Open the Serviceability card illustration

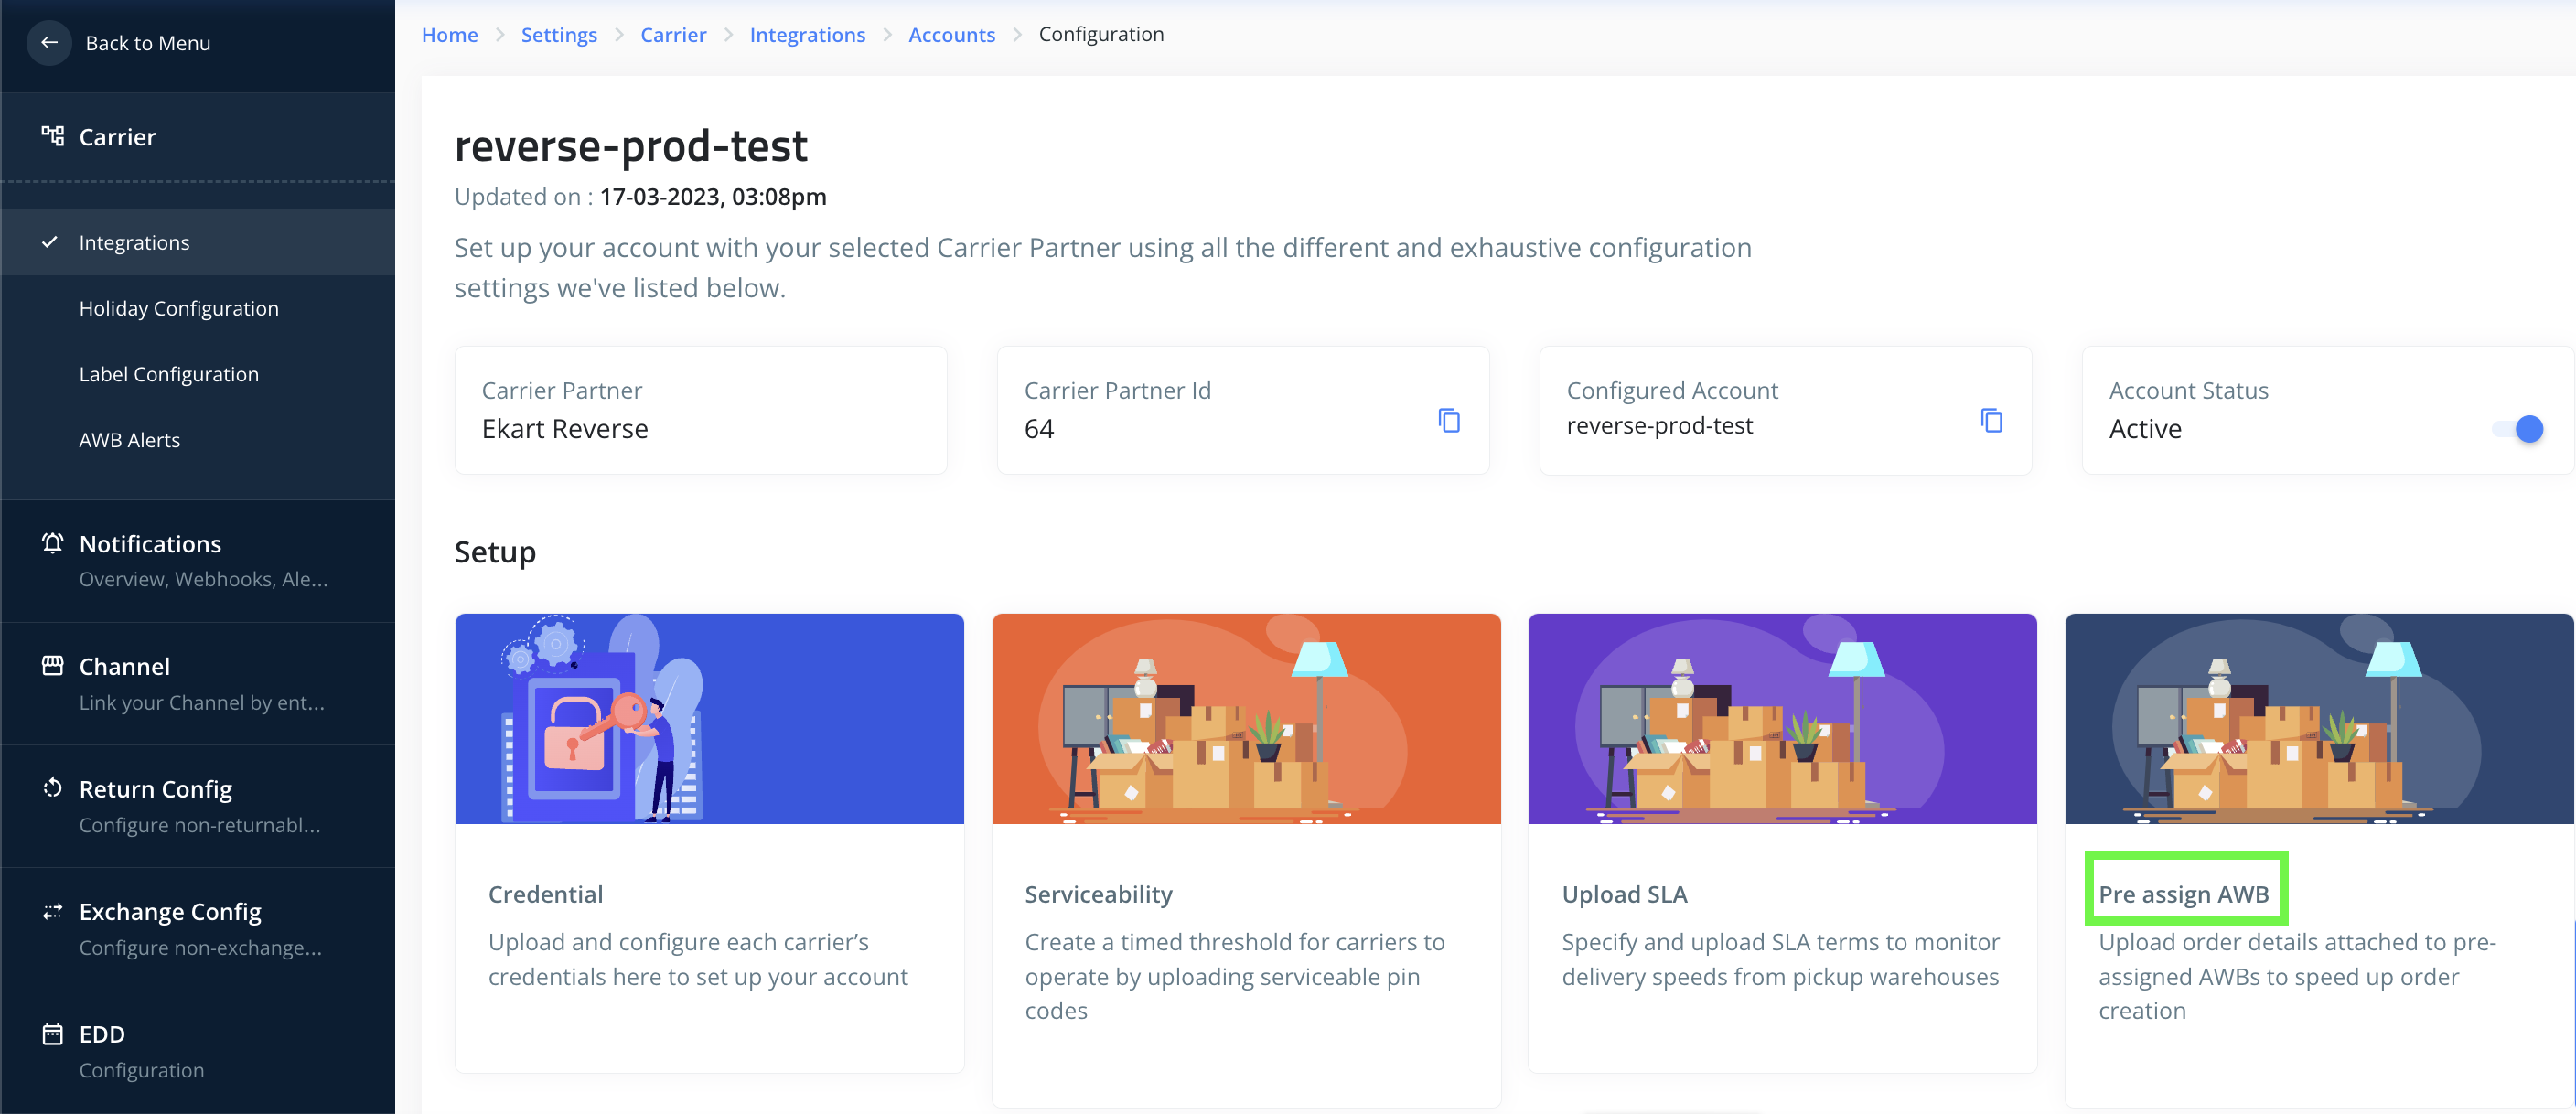pos(1246,719)
